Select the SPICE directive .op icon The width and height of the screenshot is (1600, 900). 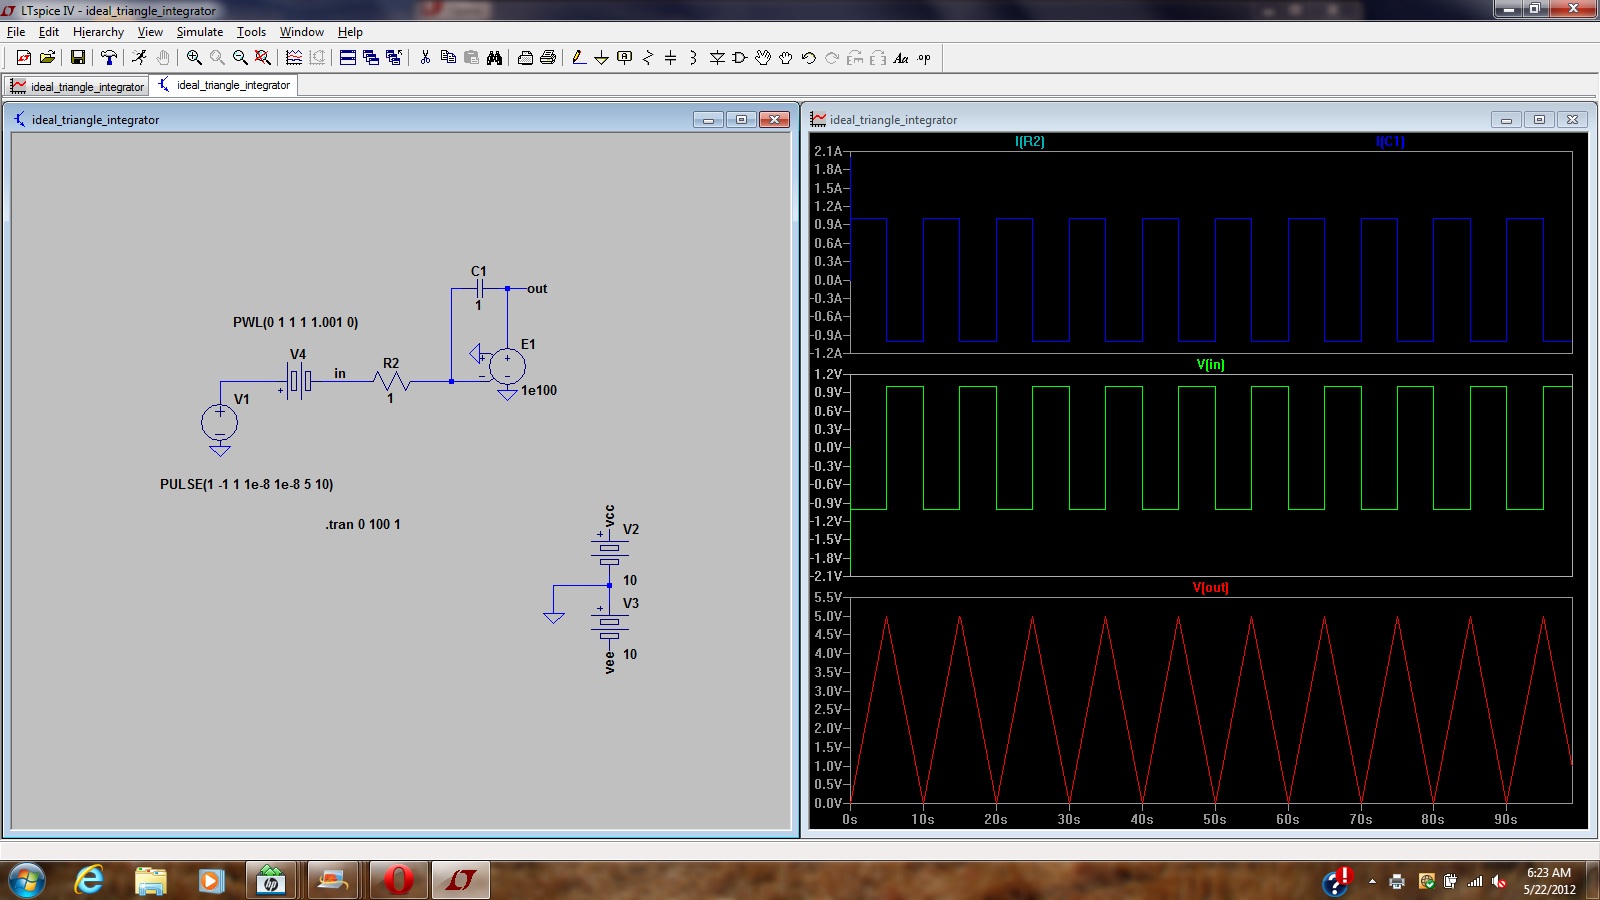pyautogui.click(x=924, y=58)
